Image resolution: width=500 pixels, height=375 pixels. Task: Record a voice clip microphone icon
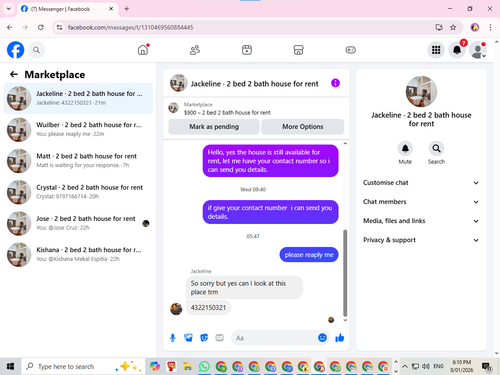[x=173, y=338]
